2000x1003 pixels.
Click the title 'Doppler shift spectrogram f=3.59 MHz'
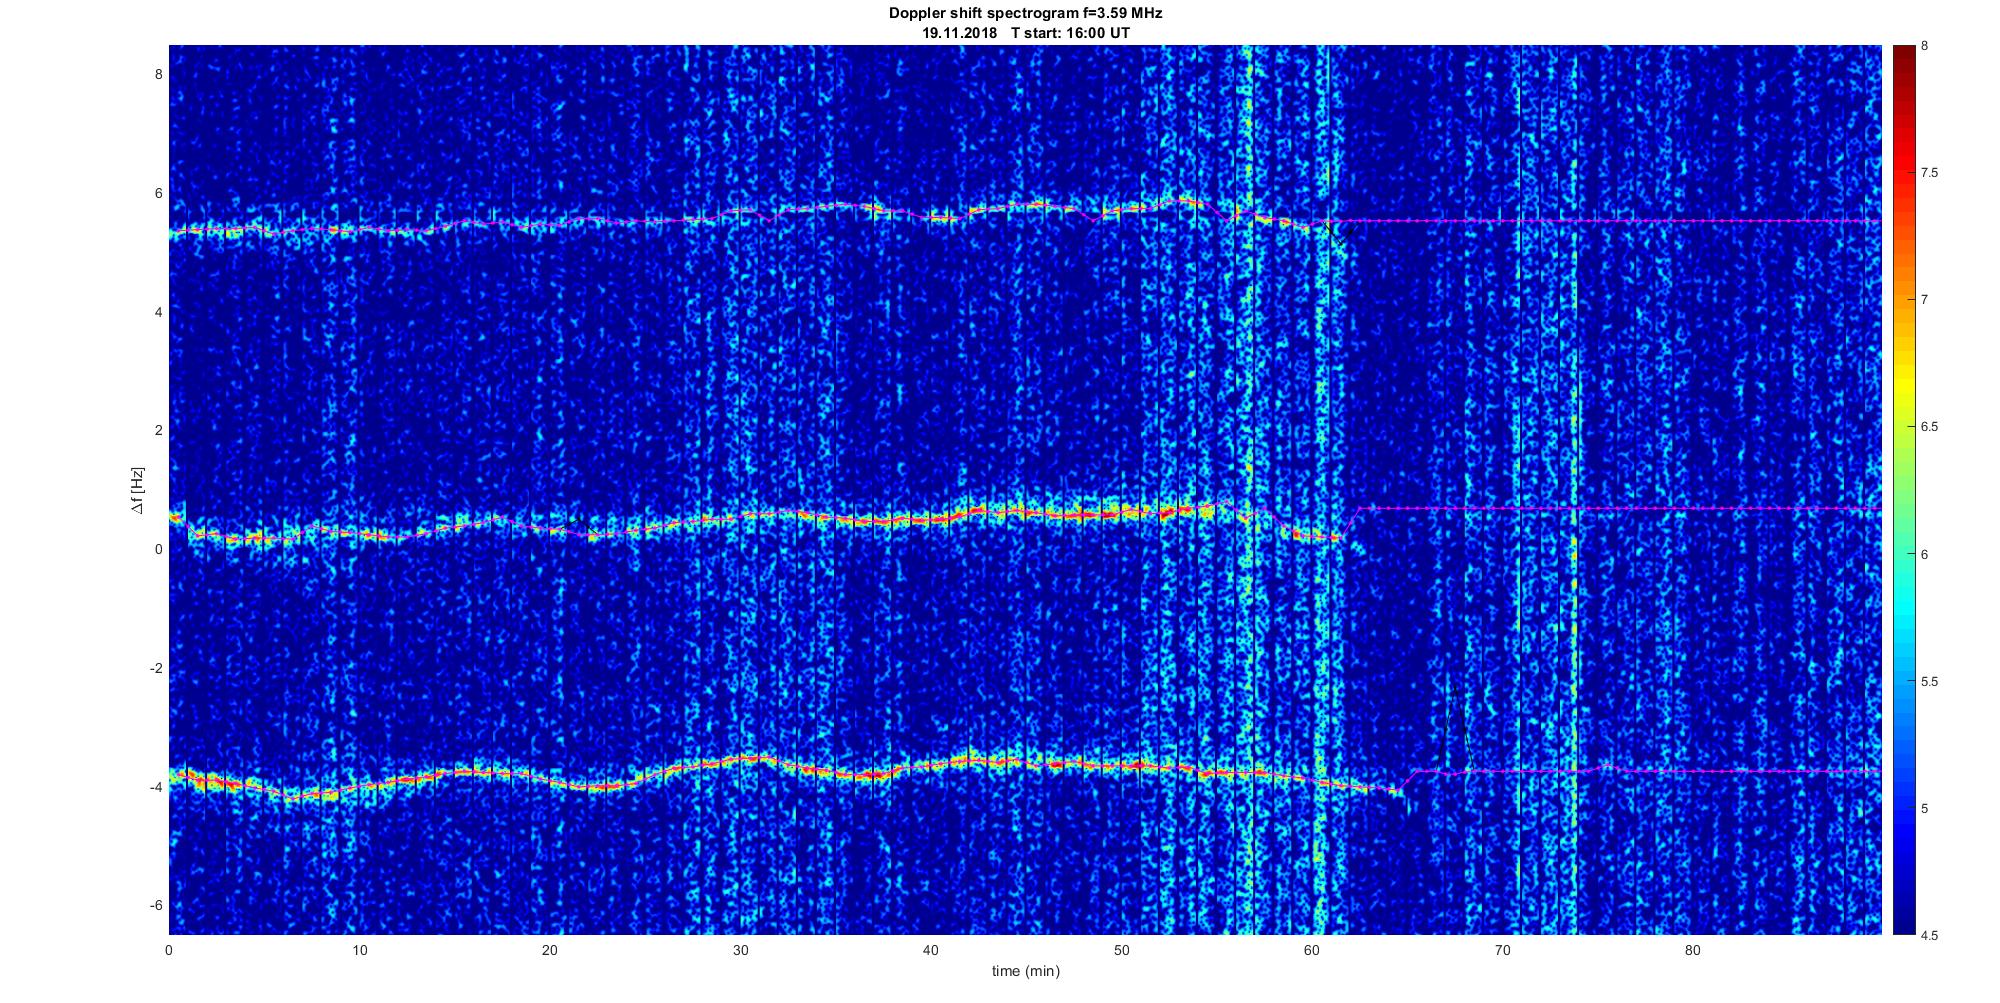click(1025, 13)
